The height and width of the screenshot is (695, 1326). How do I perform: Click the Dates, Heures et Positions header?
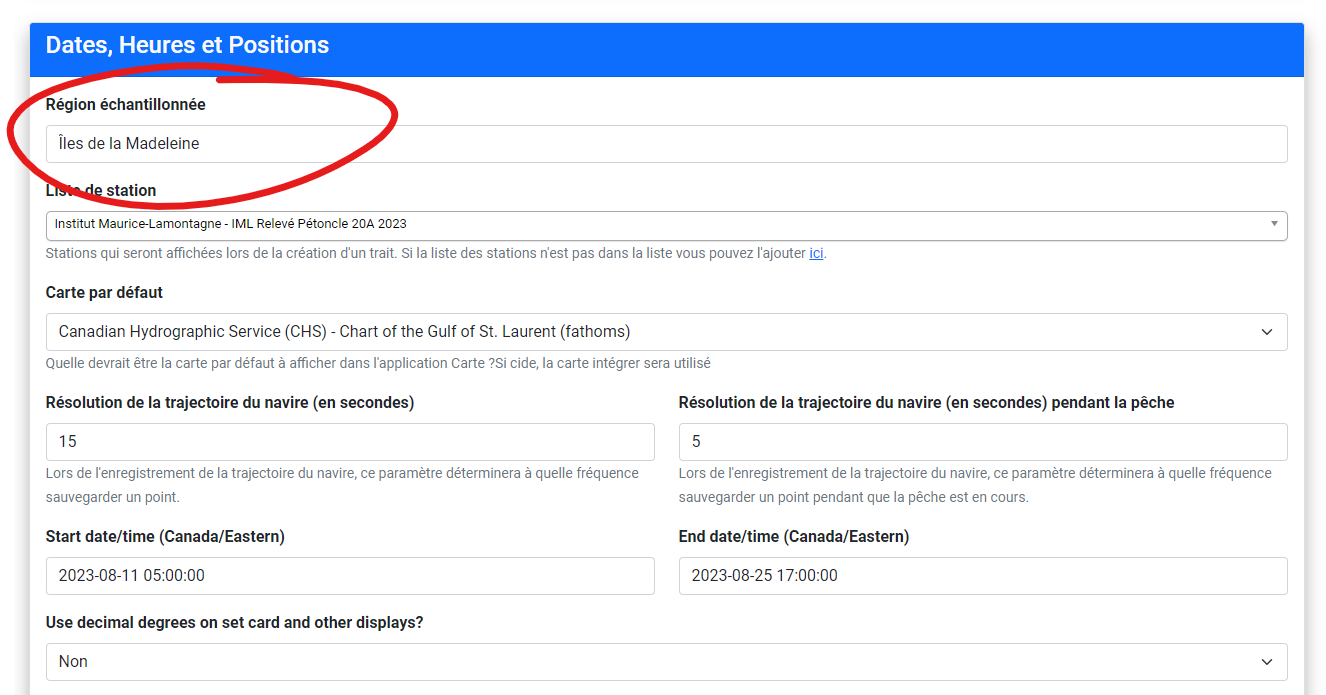click(187, 46)
